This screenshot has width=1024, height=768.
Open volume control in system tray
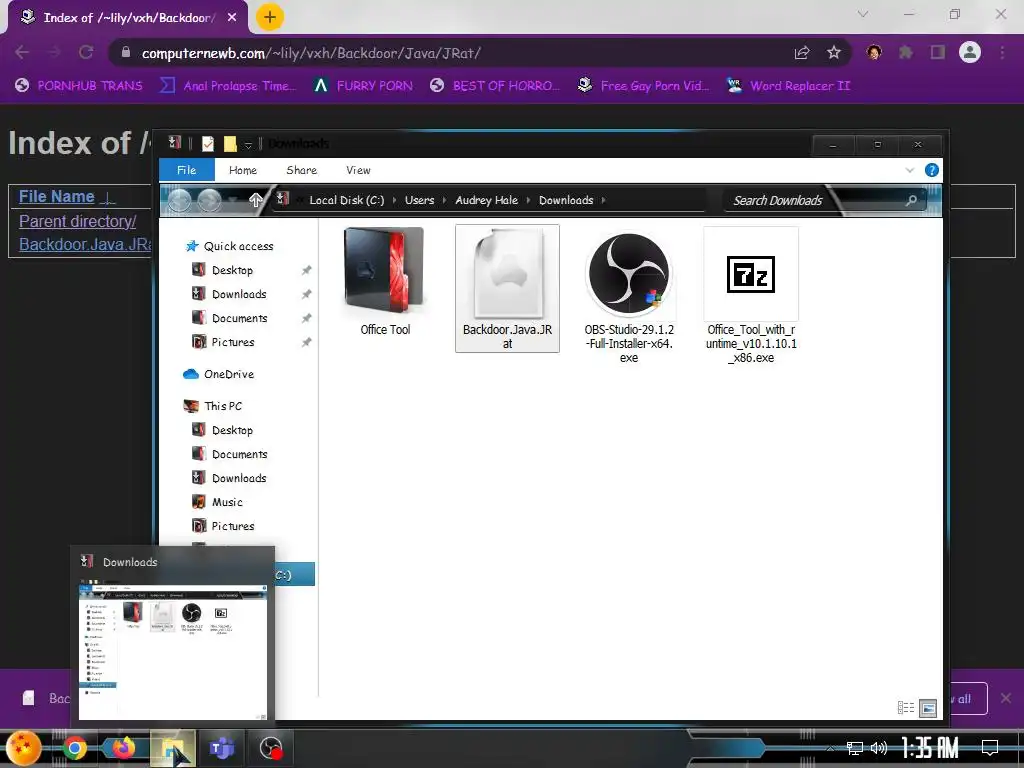click(879, 748)
